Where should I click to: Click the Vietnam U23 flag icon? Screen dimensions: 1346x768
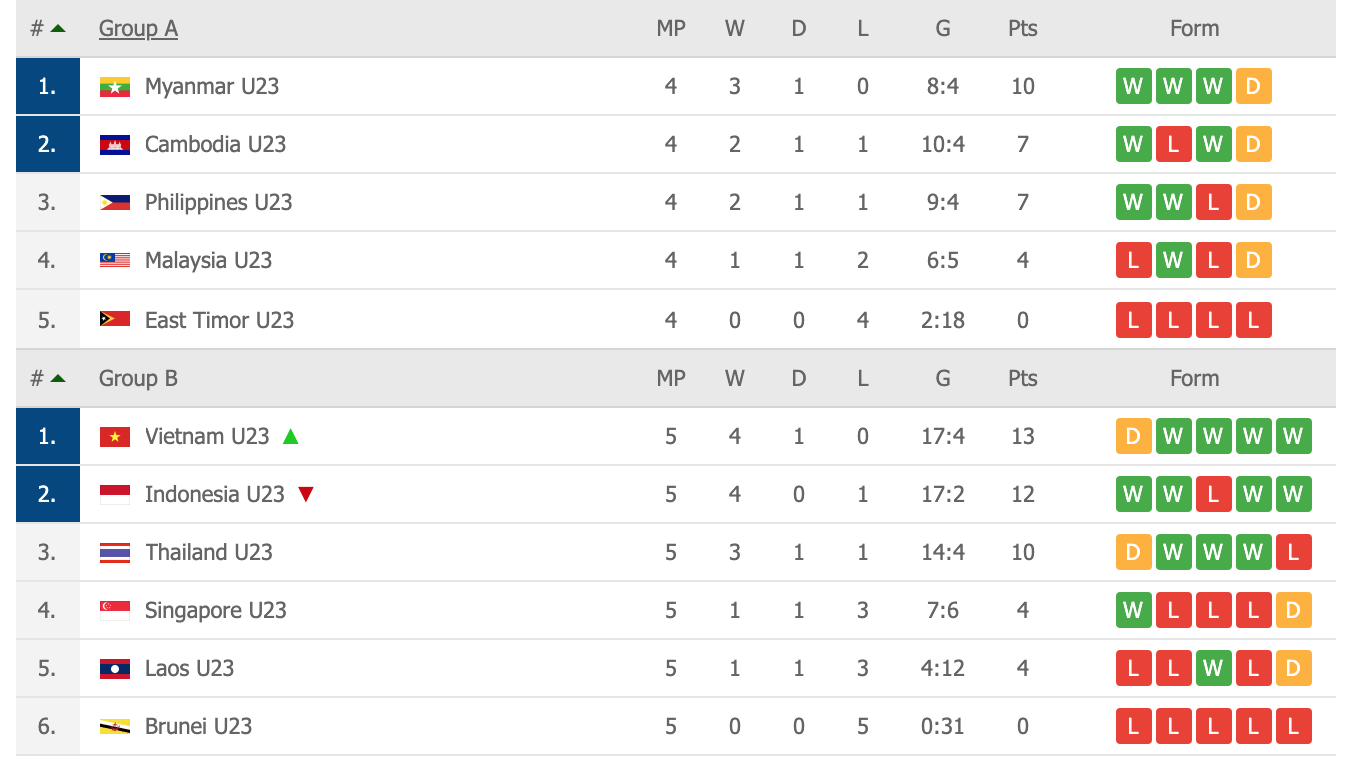point(115,437)
